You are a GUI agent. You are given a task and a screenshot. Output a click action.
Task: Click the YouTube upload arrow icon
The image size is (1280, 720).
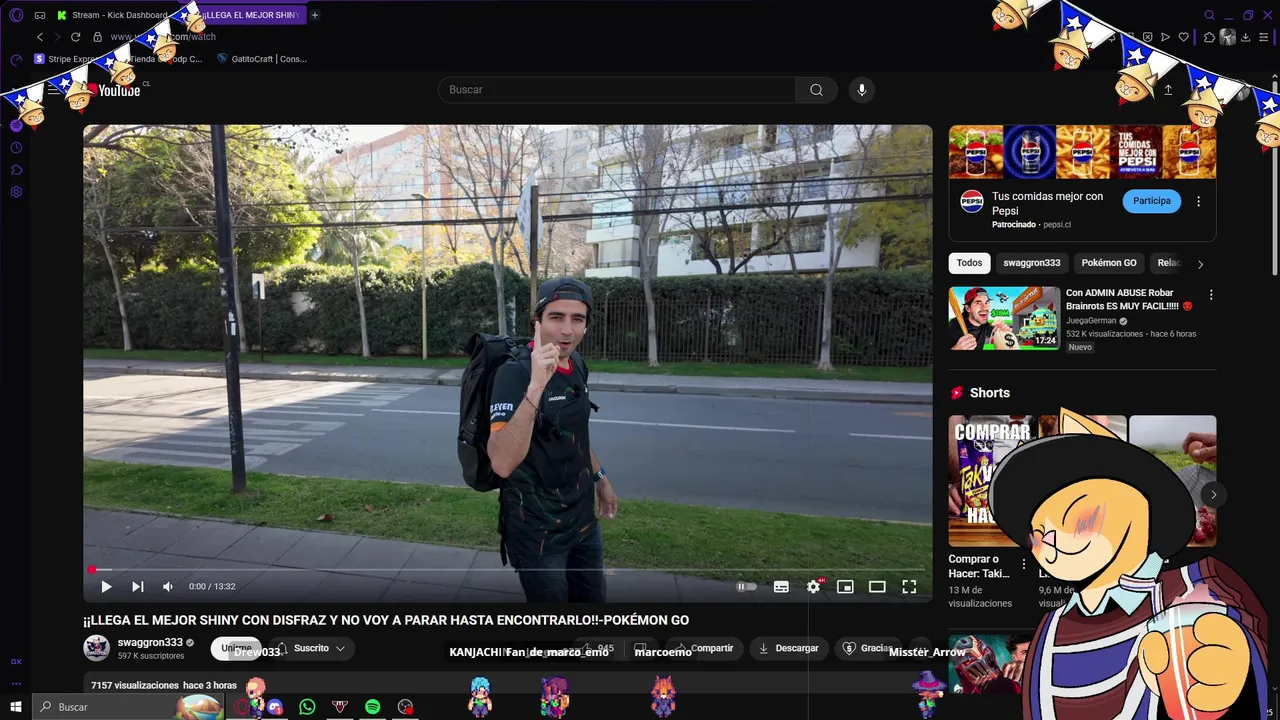1168,90
